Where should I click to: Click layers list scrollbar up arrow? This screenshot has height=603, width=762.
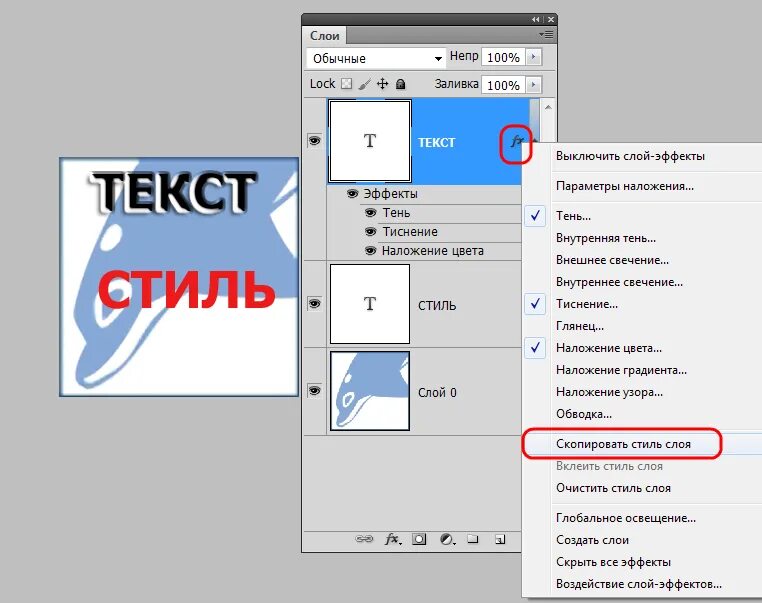(x=548, y=107)
